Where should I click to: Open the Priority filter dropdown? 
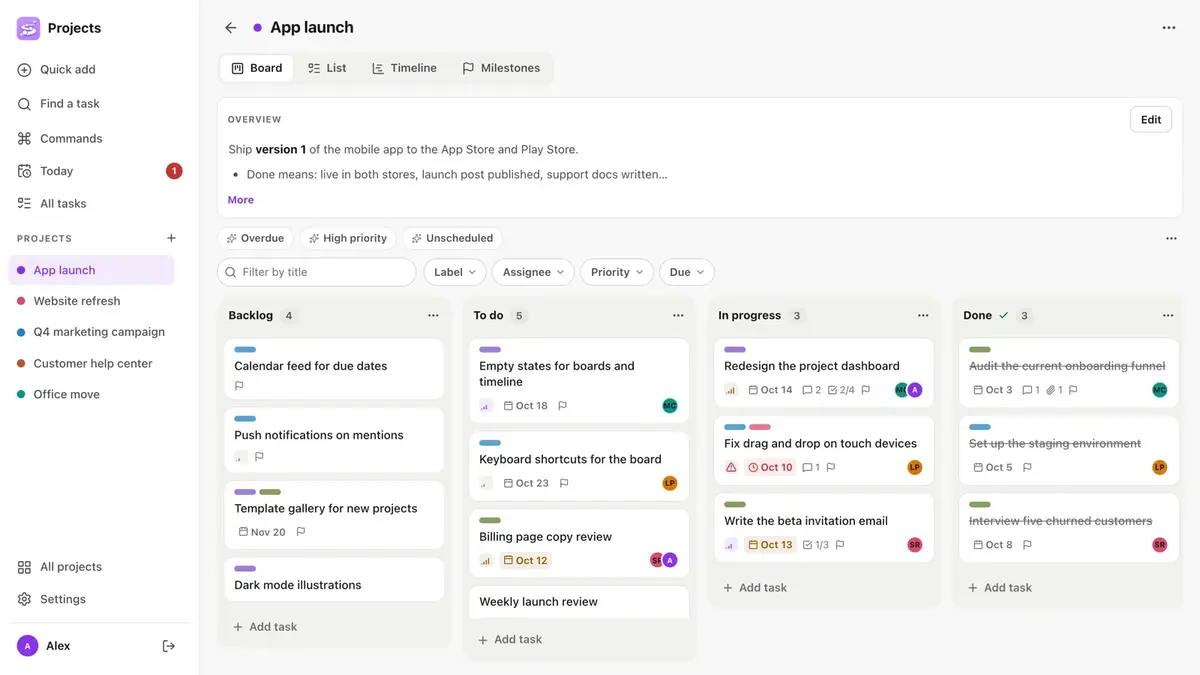click(617, 272)
